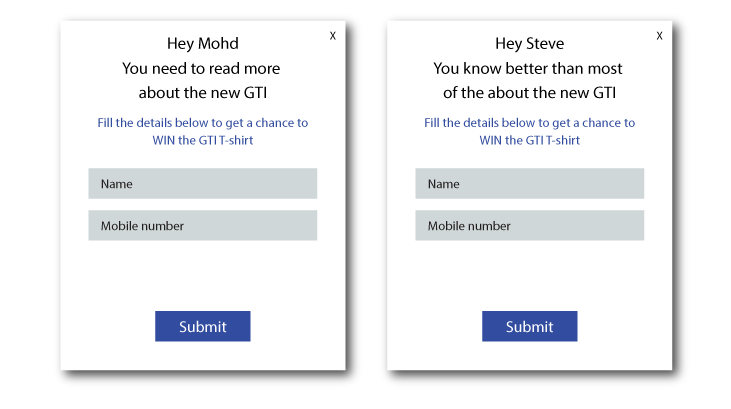Close the Hey Mohd popup
This screenshot has width=731, height=409.
coord(333,36)
